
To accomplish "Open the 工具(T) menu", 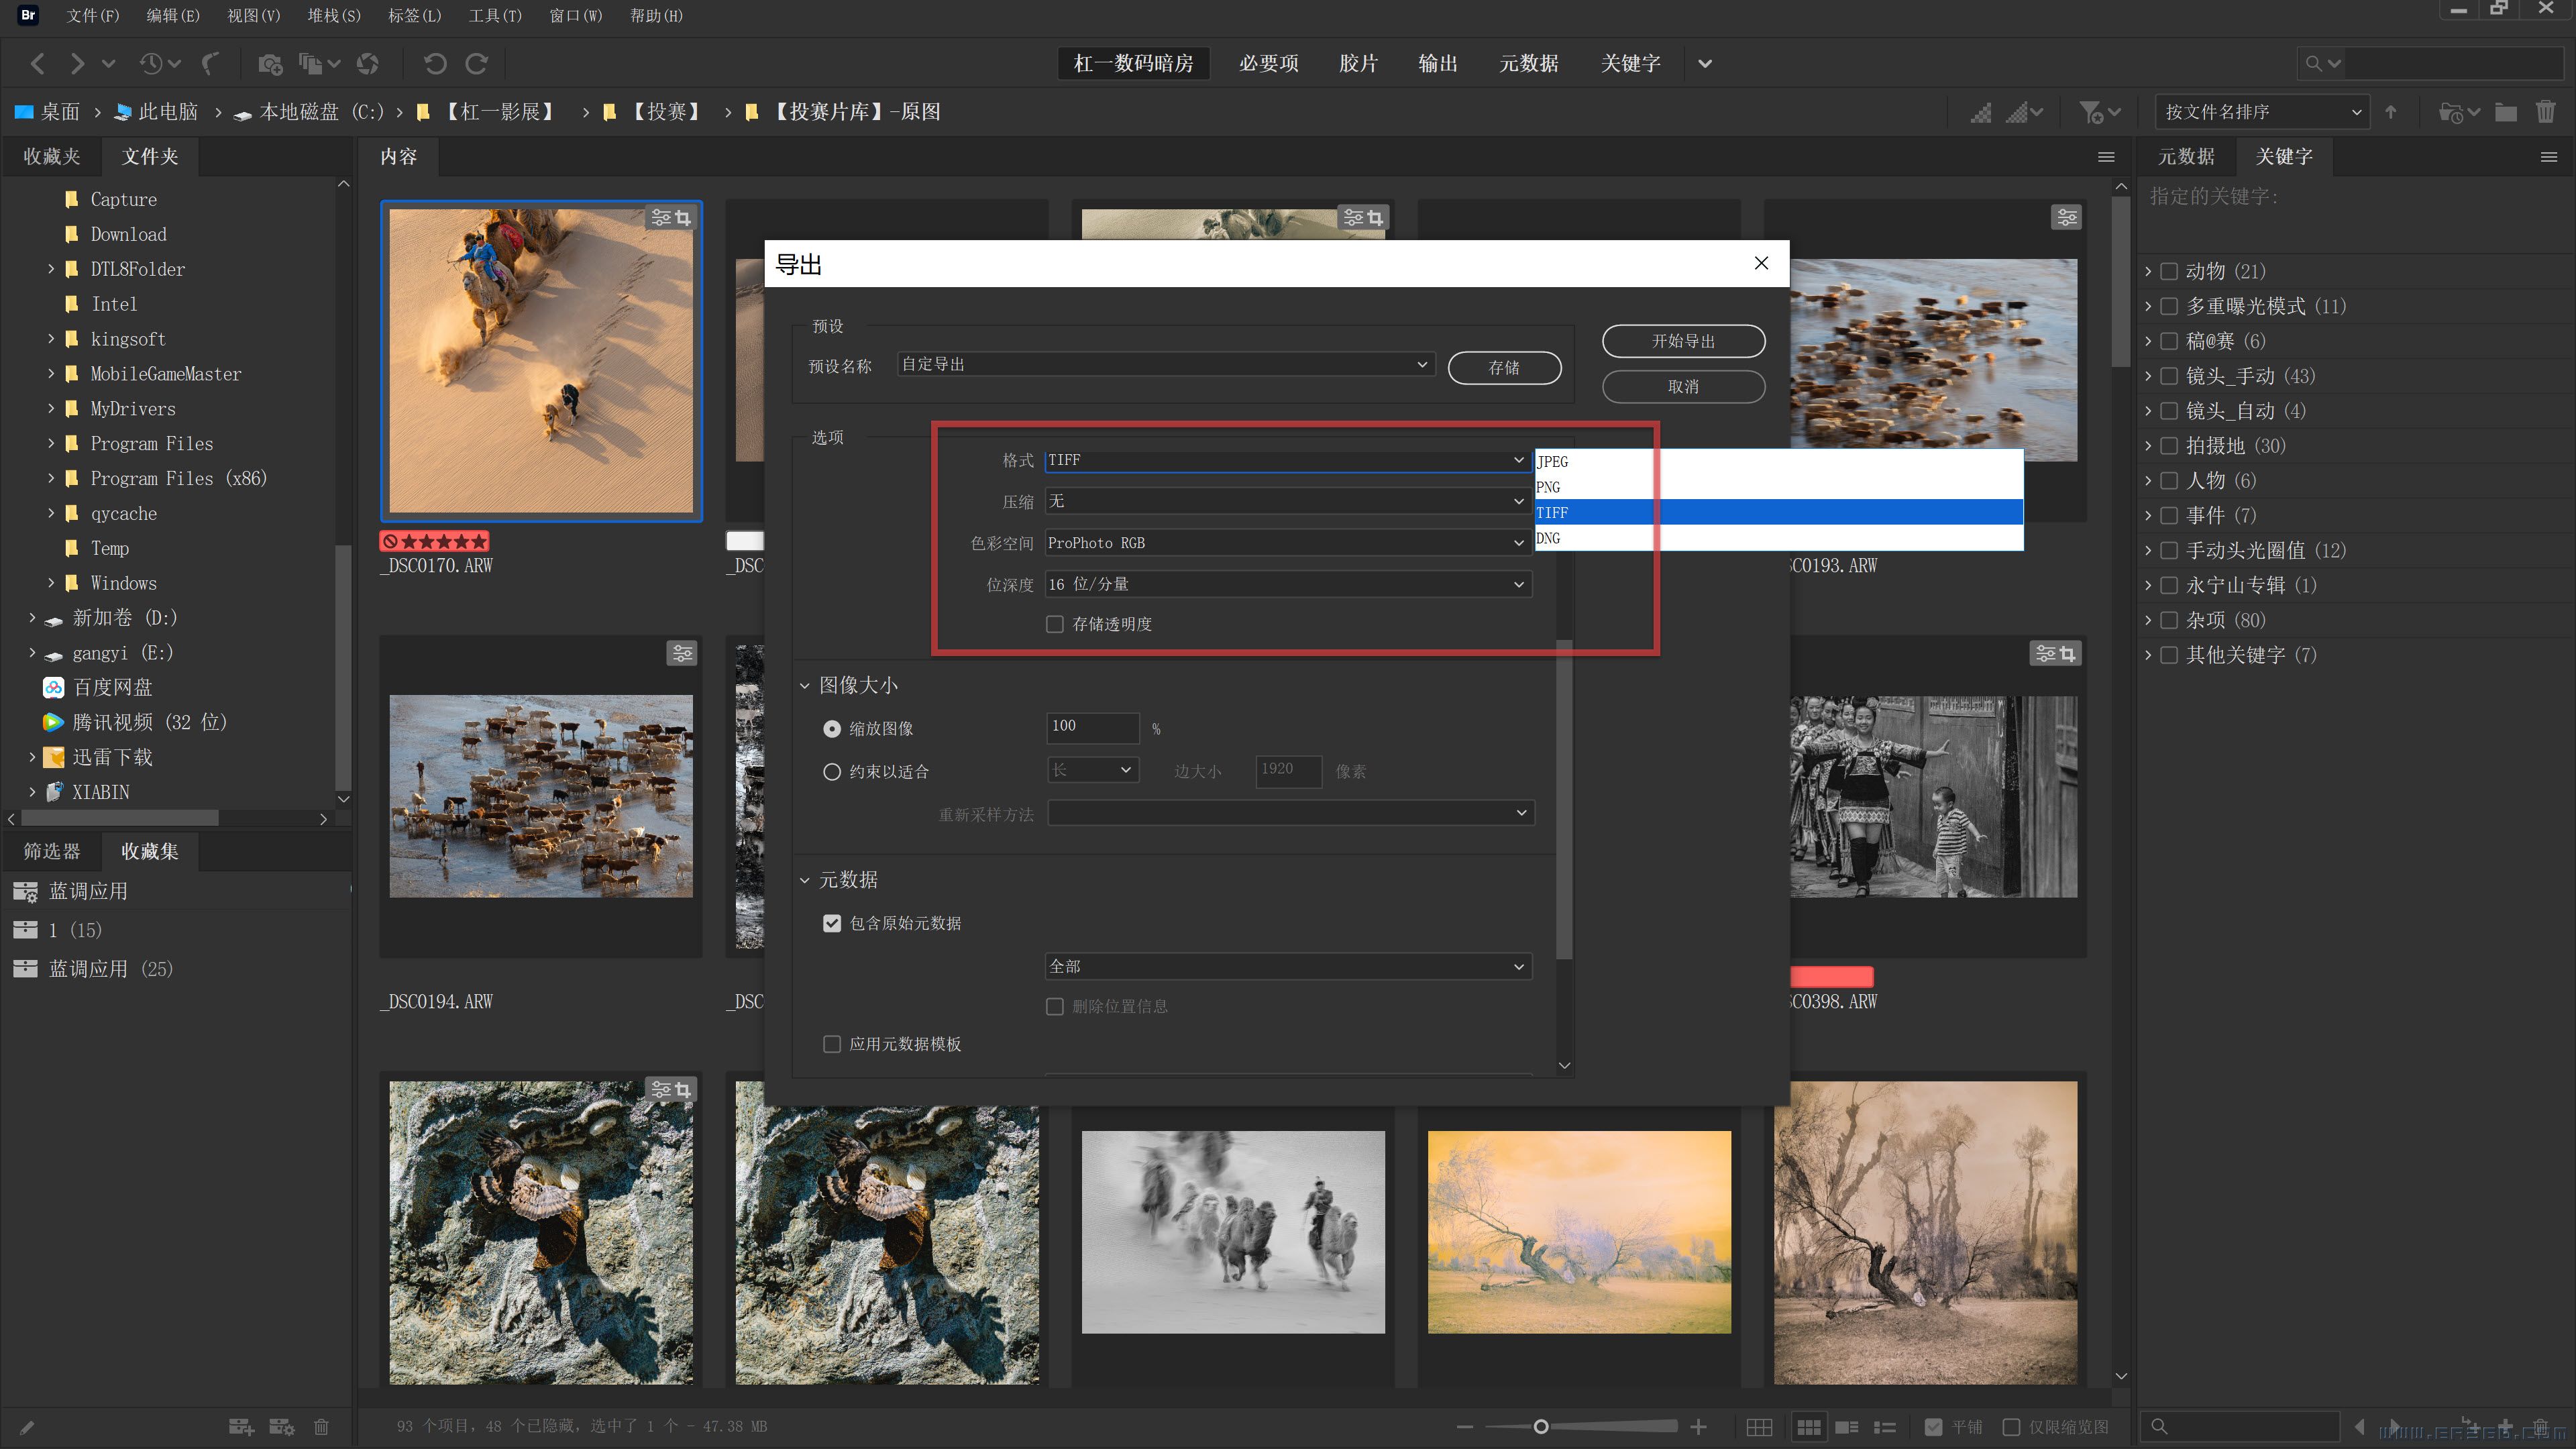I will tap(495, 16).
